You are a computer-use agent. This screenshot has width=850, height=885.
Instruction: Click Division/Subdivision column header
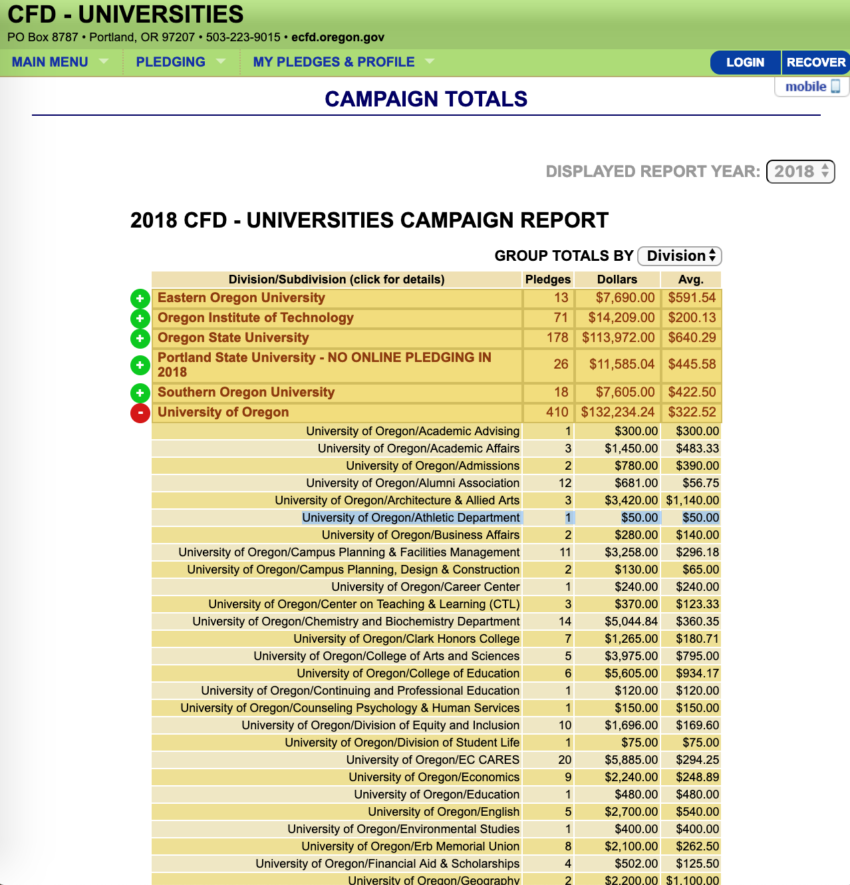[x=336, y=279]
